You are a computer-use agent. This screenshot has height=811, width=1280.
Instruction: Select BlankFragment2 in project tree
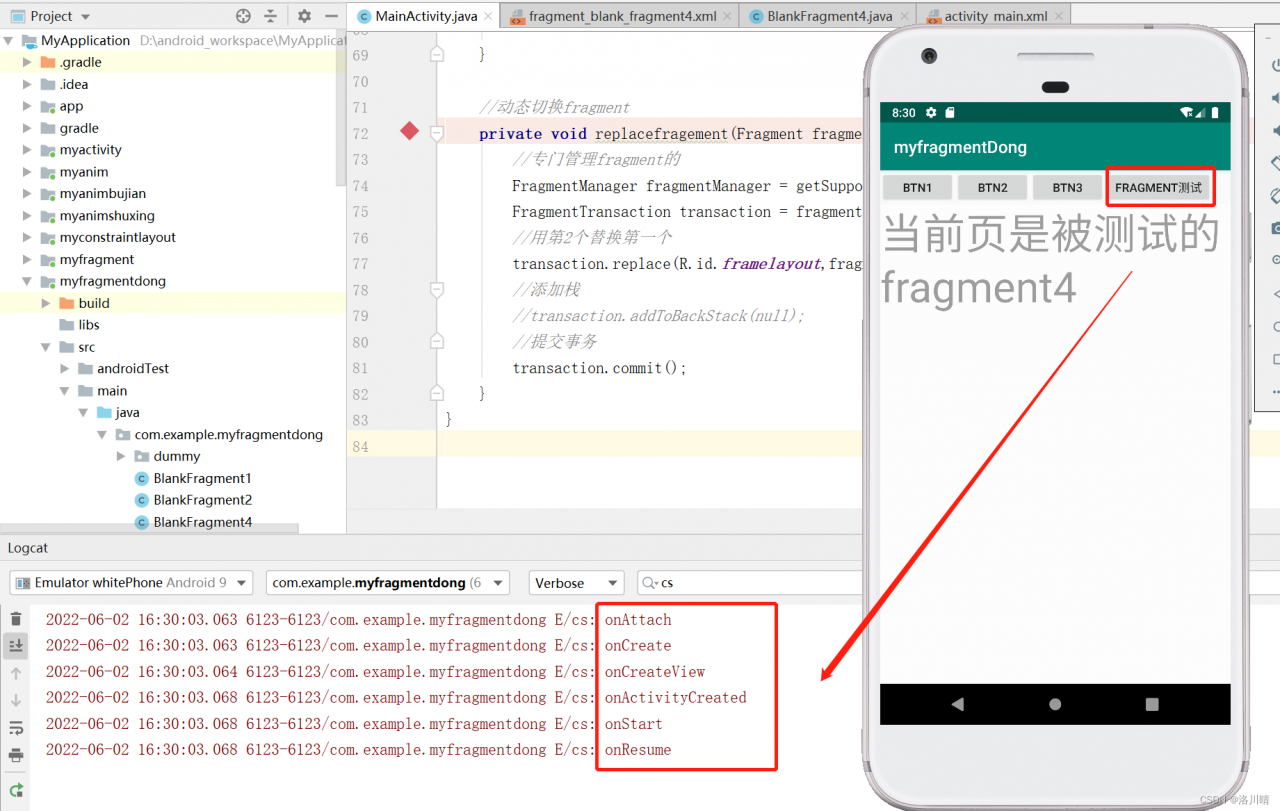[x=202, y=500]
